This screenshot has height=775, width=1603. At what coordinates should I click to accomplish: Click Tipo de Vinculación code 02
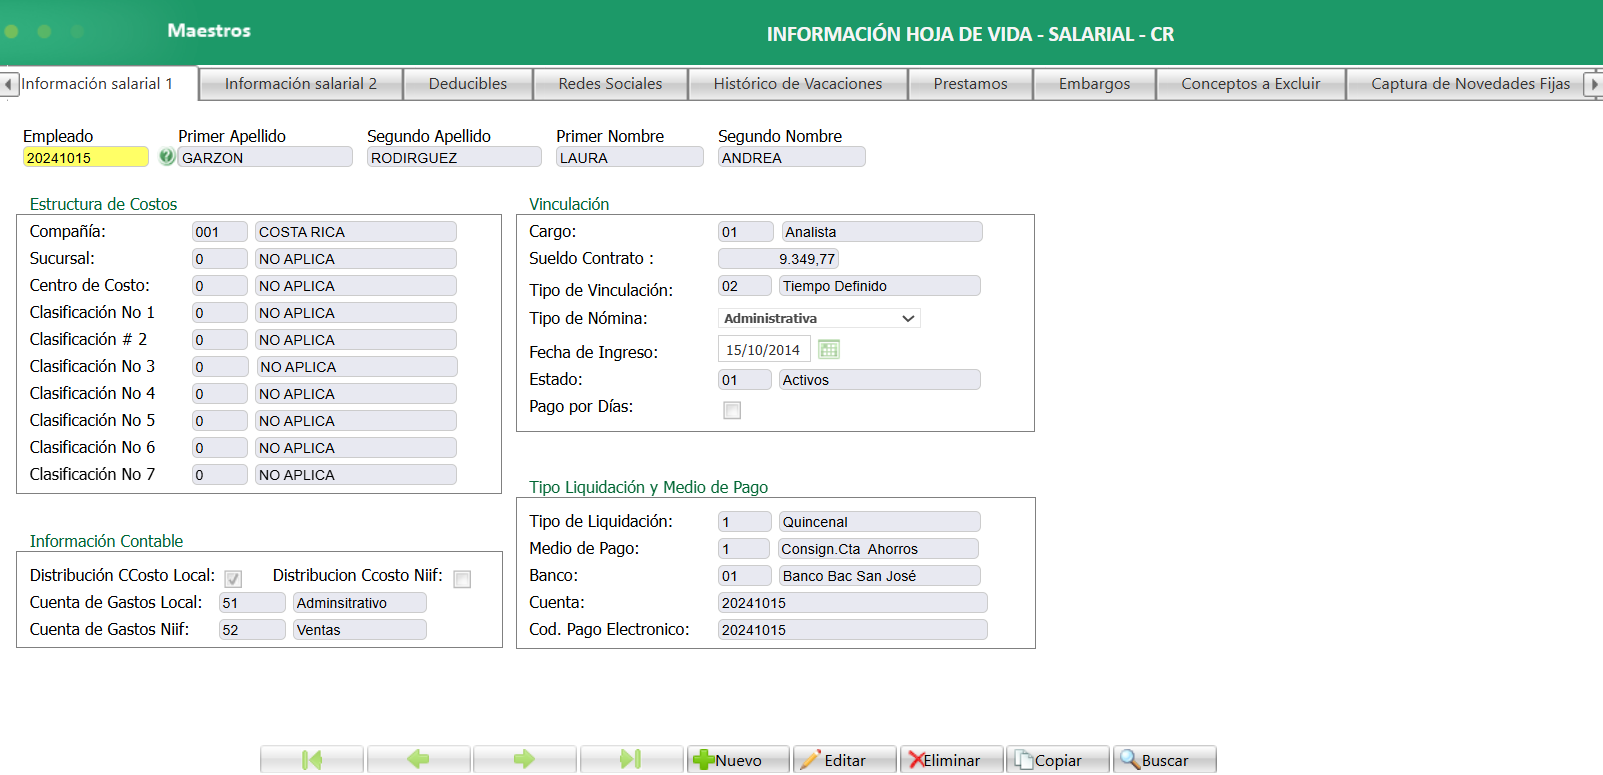pyautogui.click(x=745, y=286)
